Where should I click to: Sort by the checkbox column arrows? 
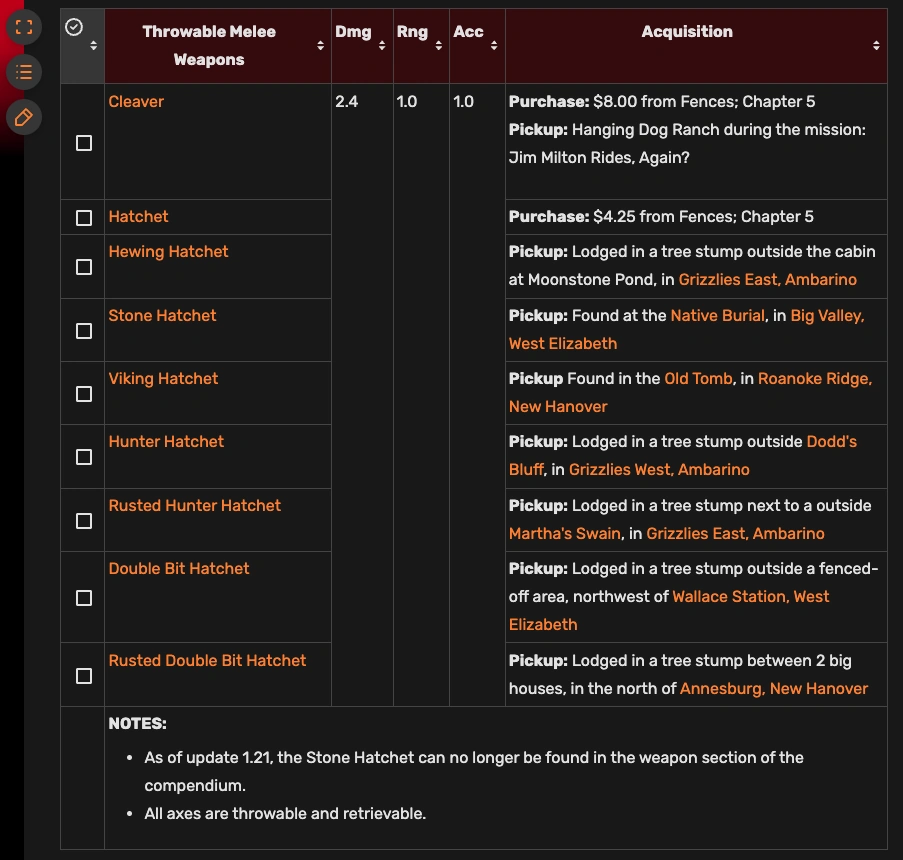(93, 46)
